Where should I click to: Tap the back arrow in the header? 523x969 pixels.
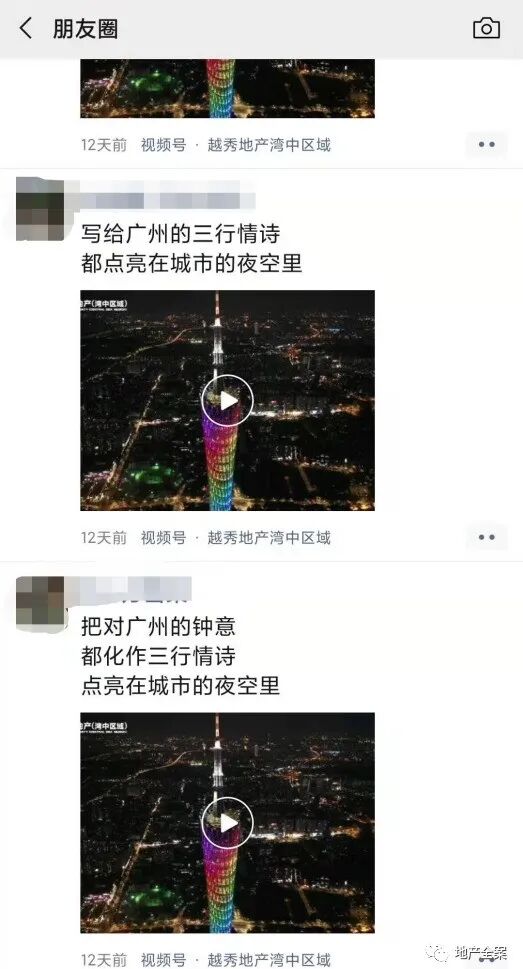[25, 28]
